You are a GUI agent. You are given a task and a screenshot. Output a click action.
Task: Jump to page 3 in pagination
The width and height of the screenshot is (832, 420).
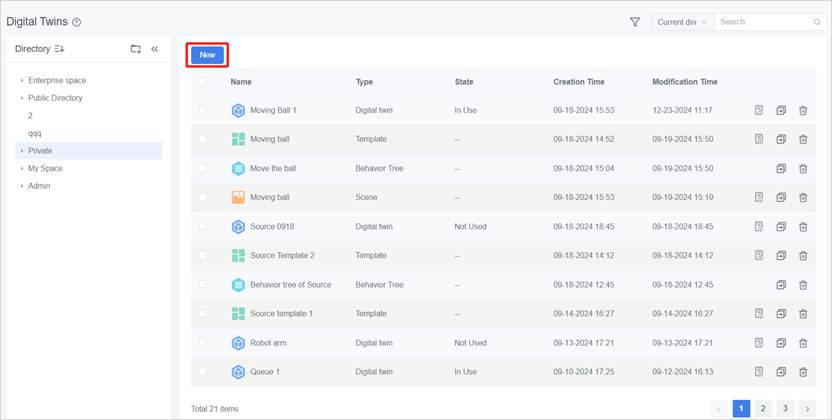(785, 408)
